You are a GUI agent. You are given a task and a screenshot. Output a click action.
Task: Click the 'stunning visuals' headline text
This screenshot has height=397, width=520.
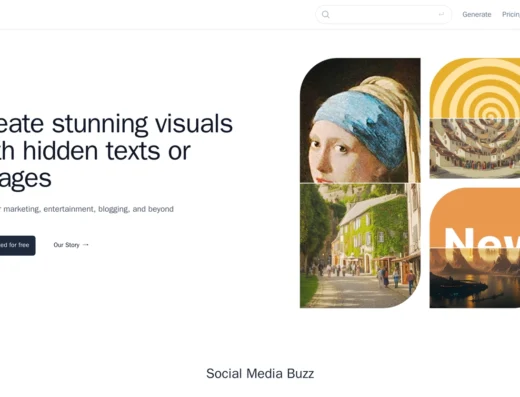142,124
